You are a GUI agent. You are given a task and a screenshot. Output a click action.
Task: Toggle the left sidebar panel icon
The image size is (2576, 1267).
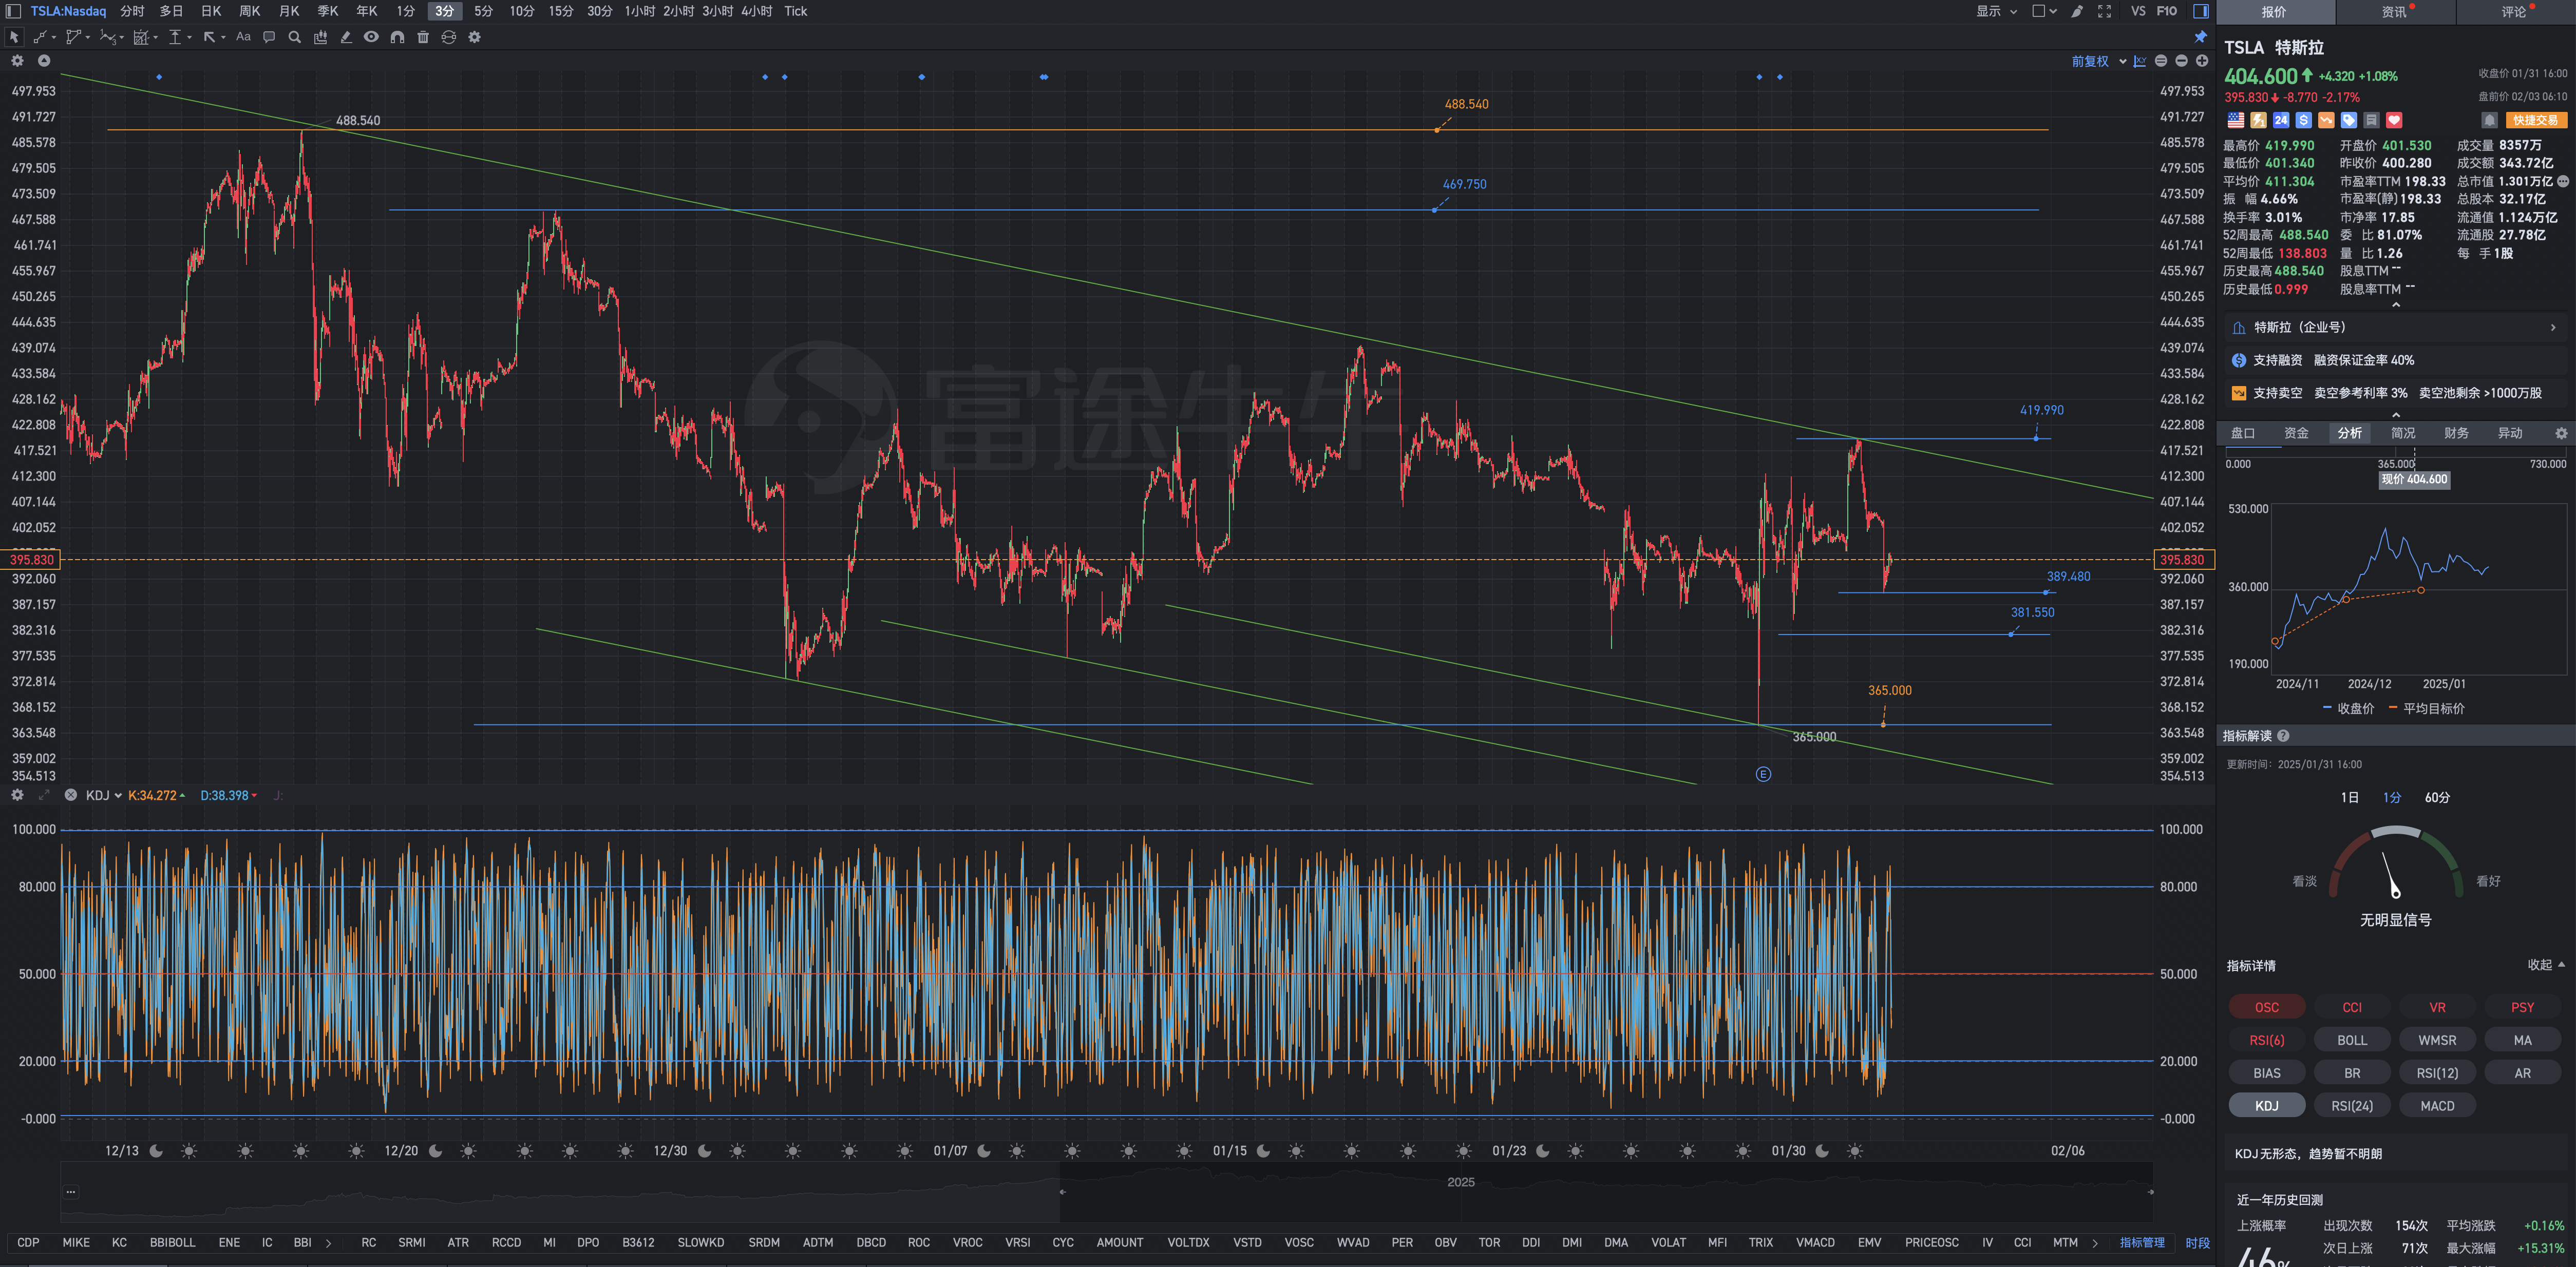[13, 11]
